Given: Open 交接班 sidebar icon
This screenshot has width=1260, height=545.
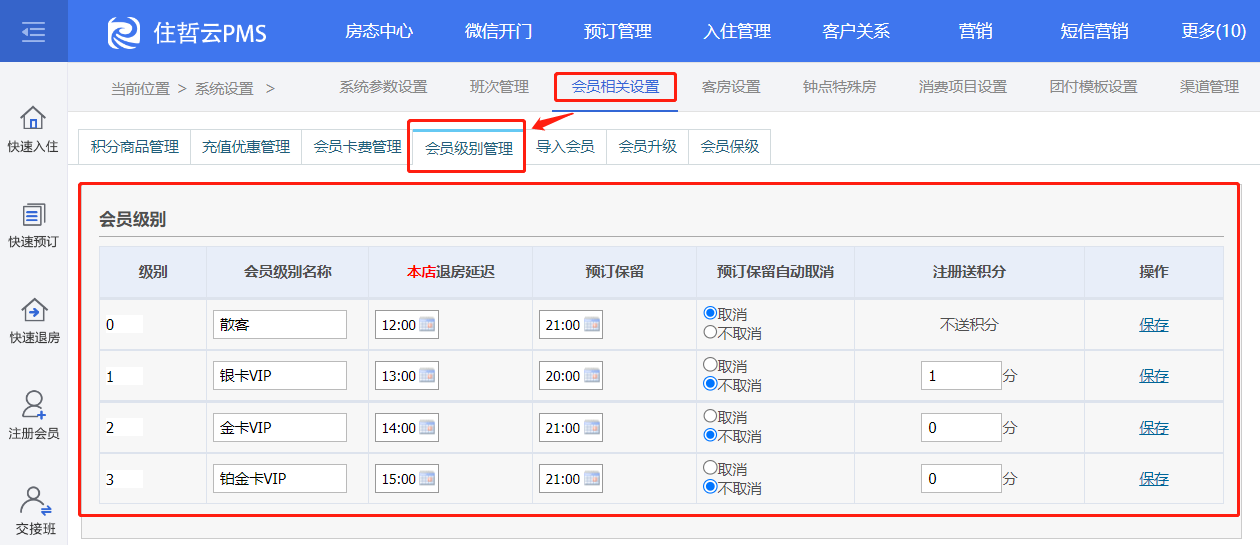Looking at the screenshot, I should pos(35,500).
